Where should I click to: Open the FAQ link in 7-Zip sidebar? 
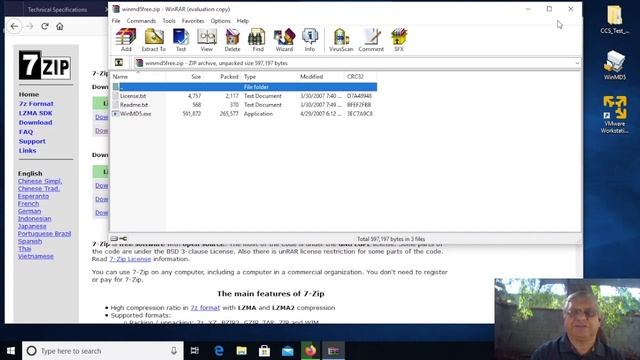[x=26, y=132]
